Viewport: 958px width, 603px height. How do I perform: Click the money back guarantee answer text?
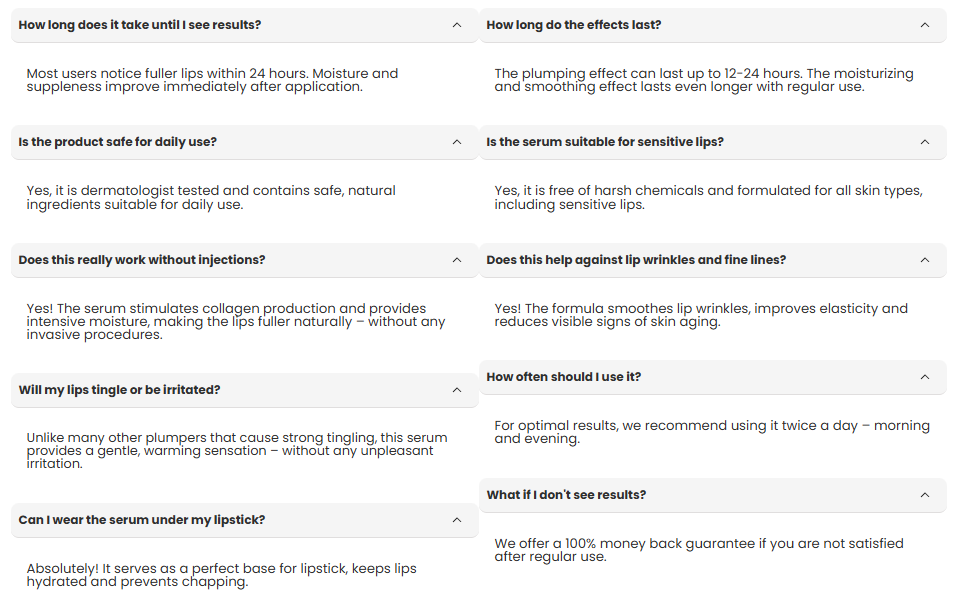[698, 550]
